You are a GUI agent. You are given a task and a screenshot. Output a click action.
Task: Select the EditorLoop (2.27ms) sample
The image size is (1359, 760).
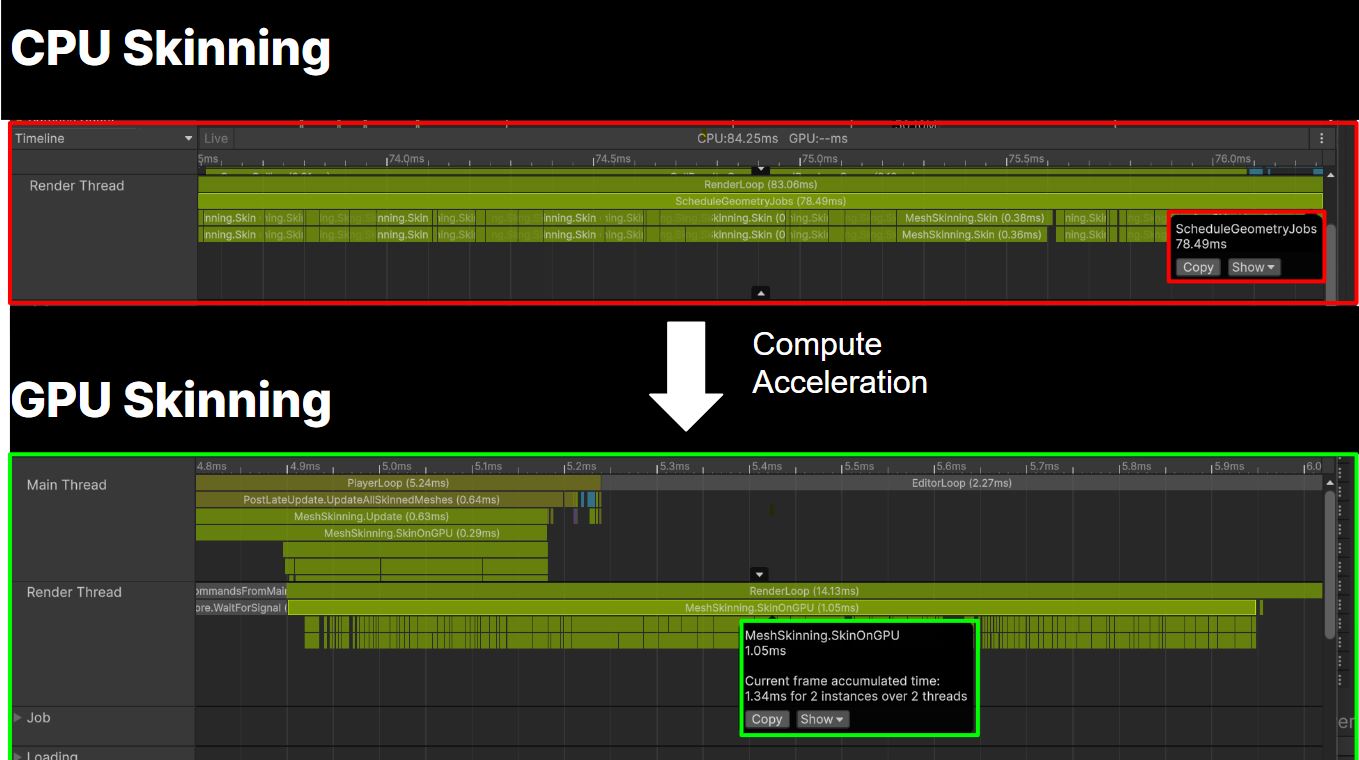960,483
